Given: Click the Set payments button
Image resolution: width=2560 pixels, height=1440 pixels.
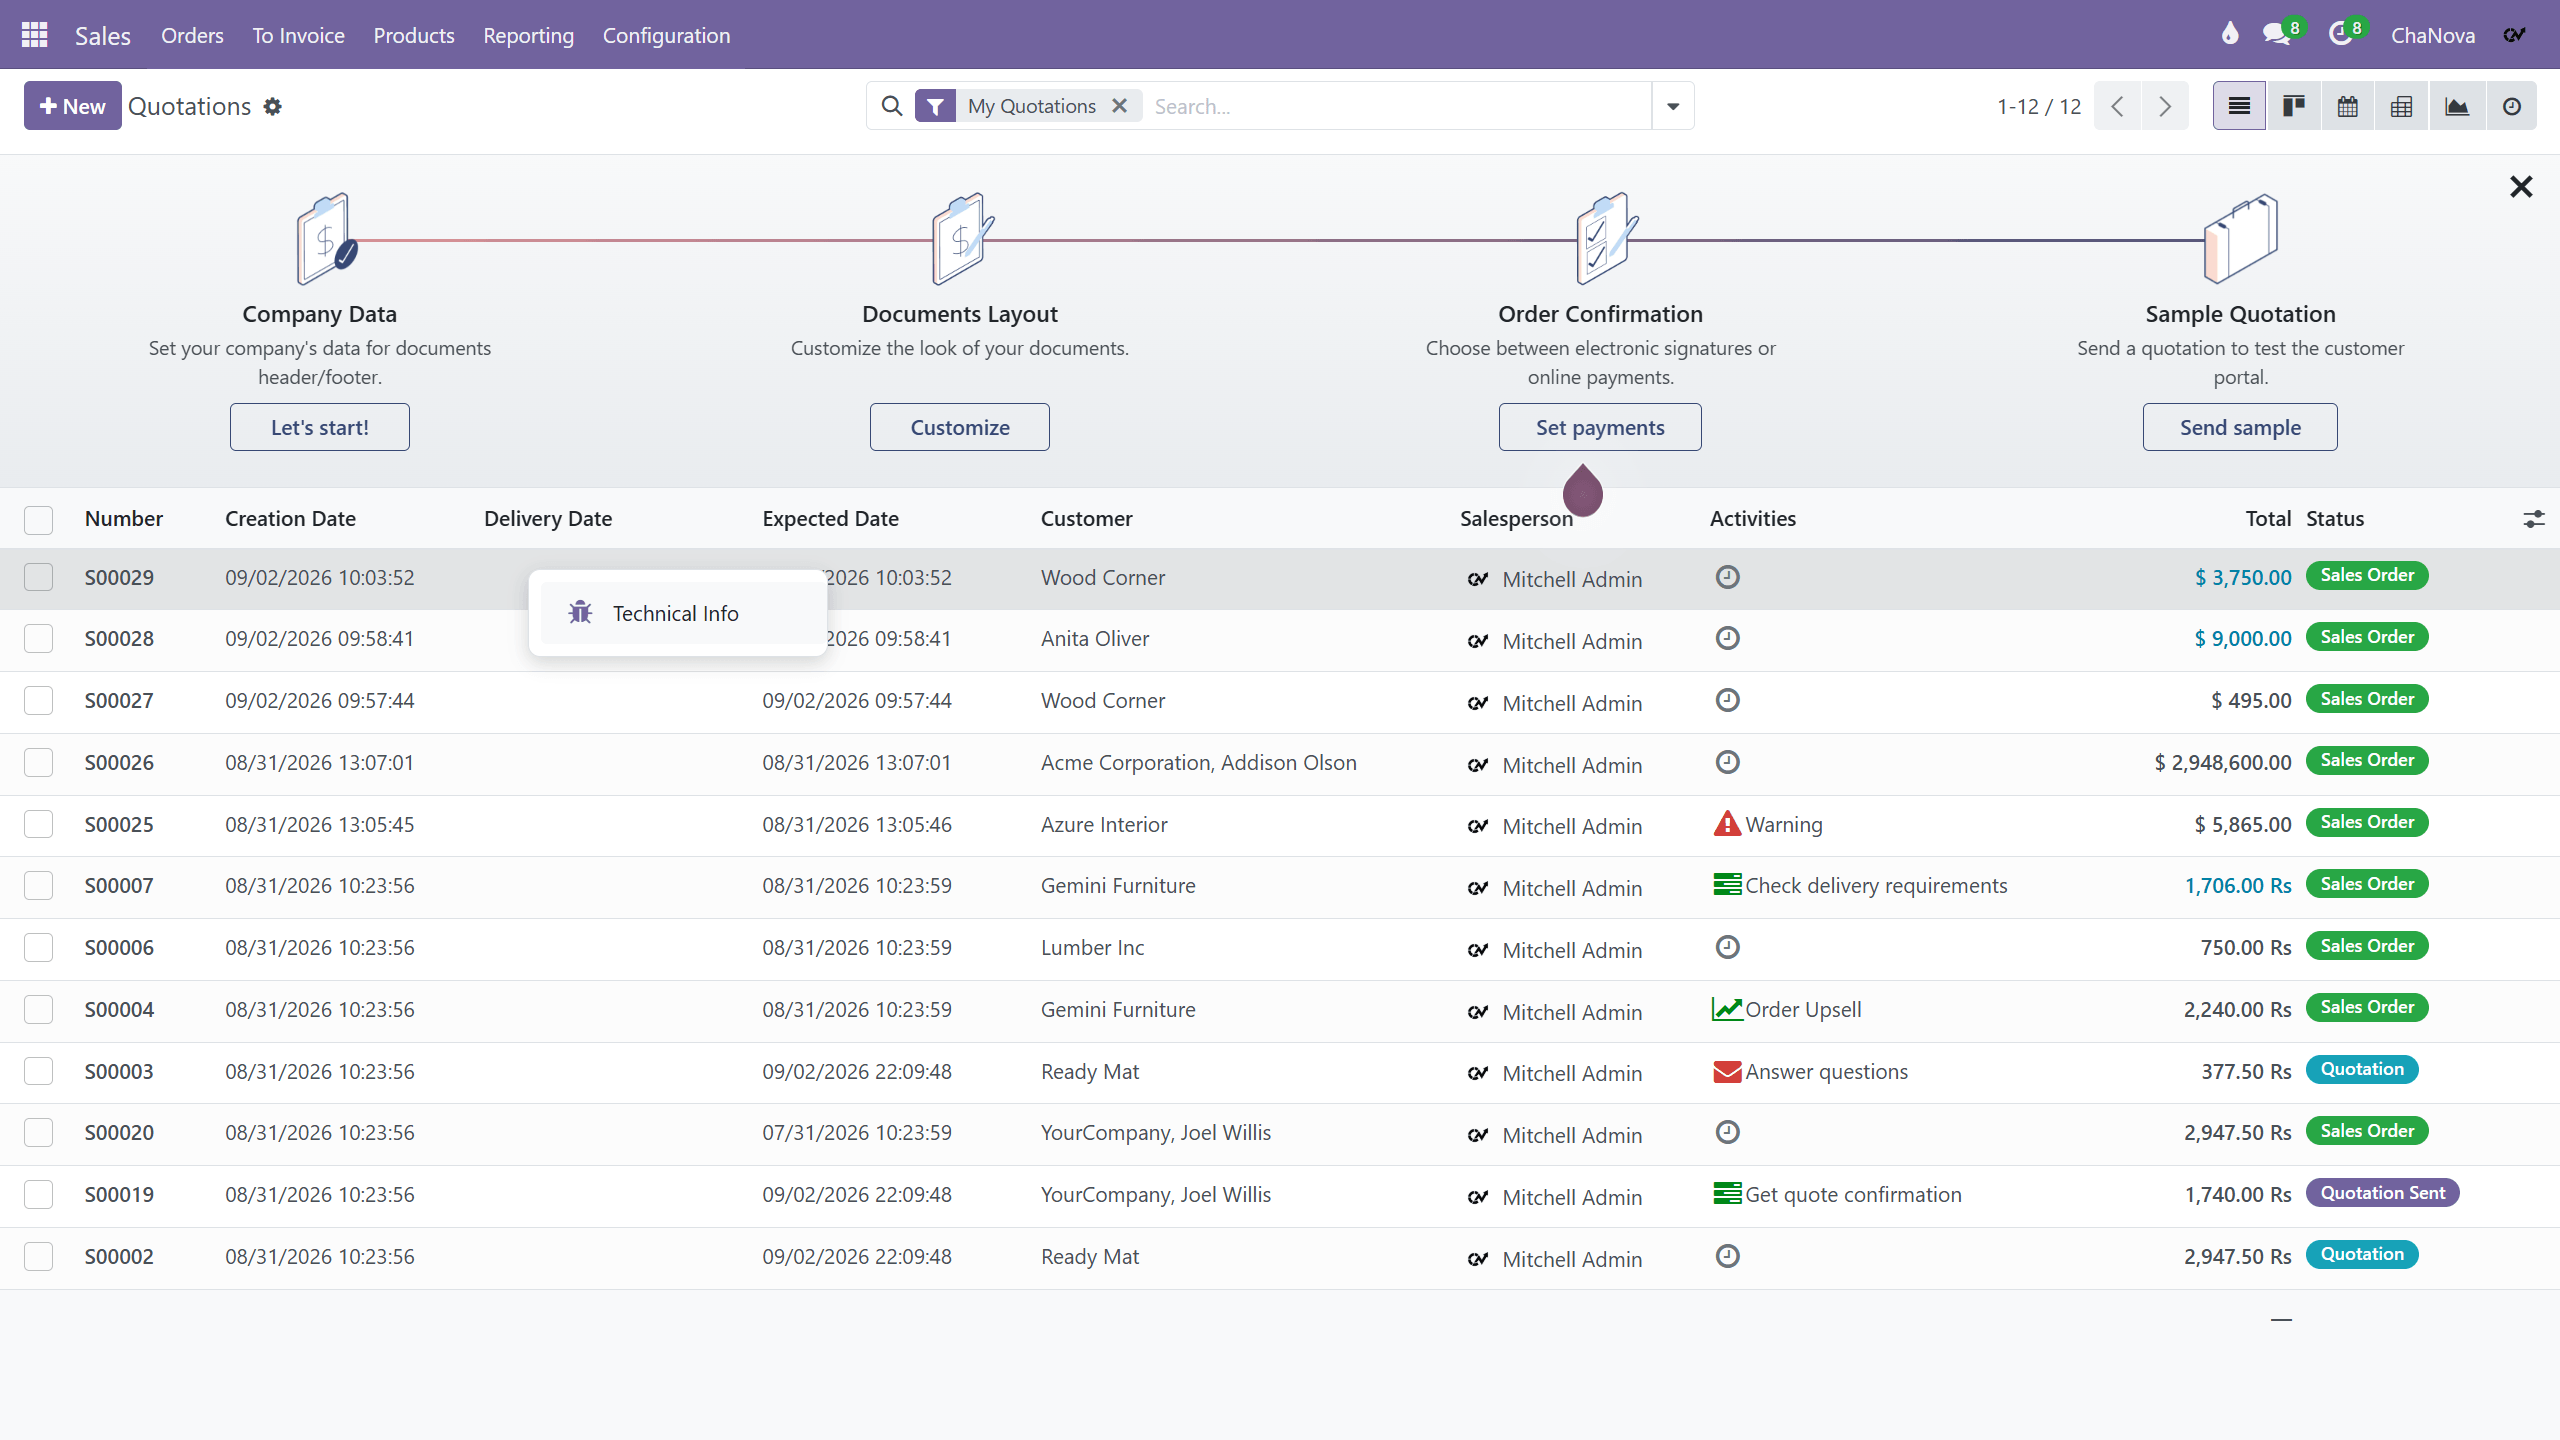Looking at the screenshot, I should [x=1600, y=427].
